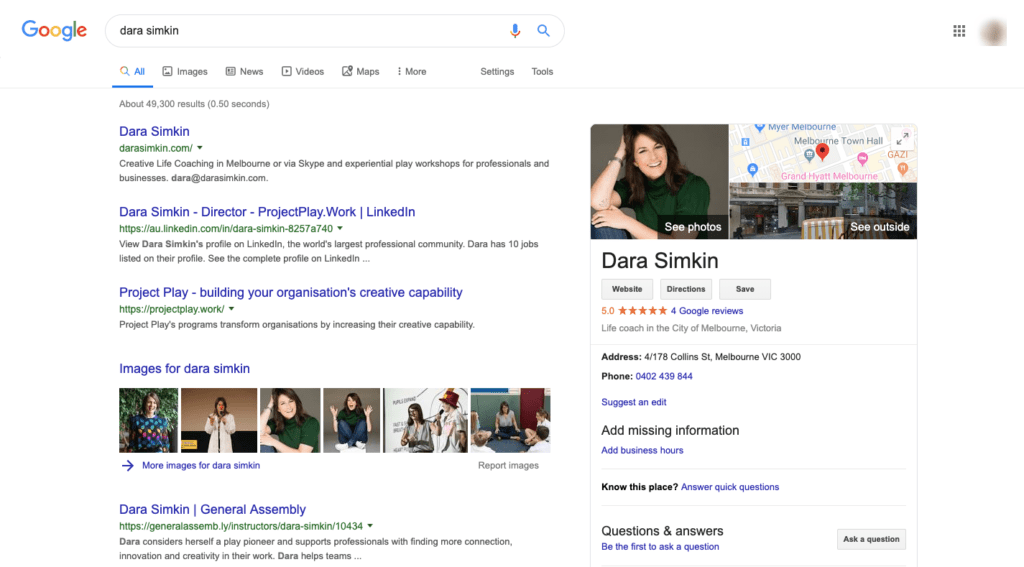Open the Dara Simkin result title
The image size is (1024, 567).
tap(154, 131)
